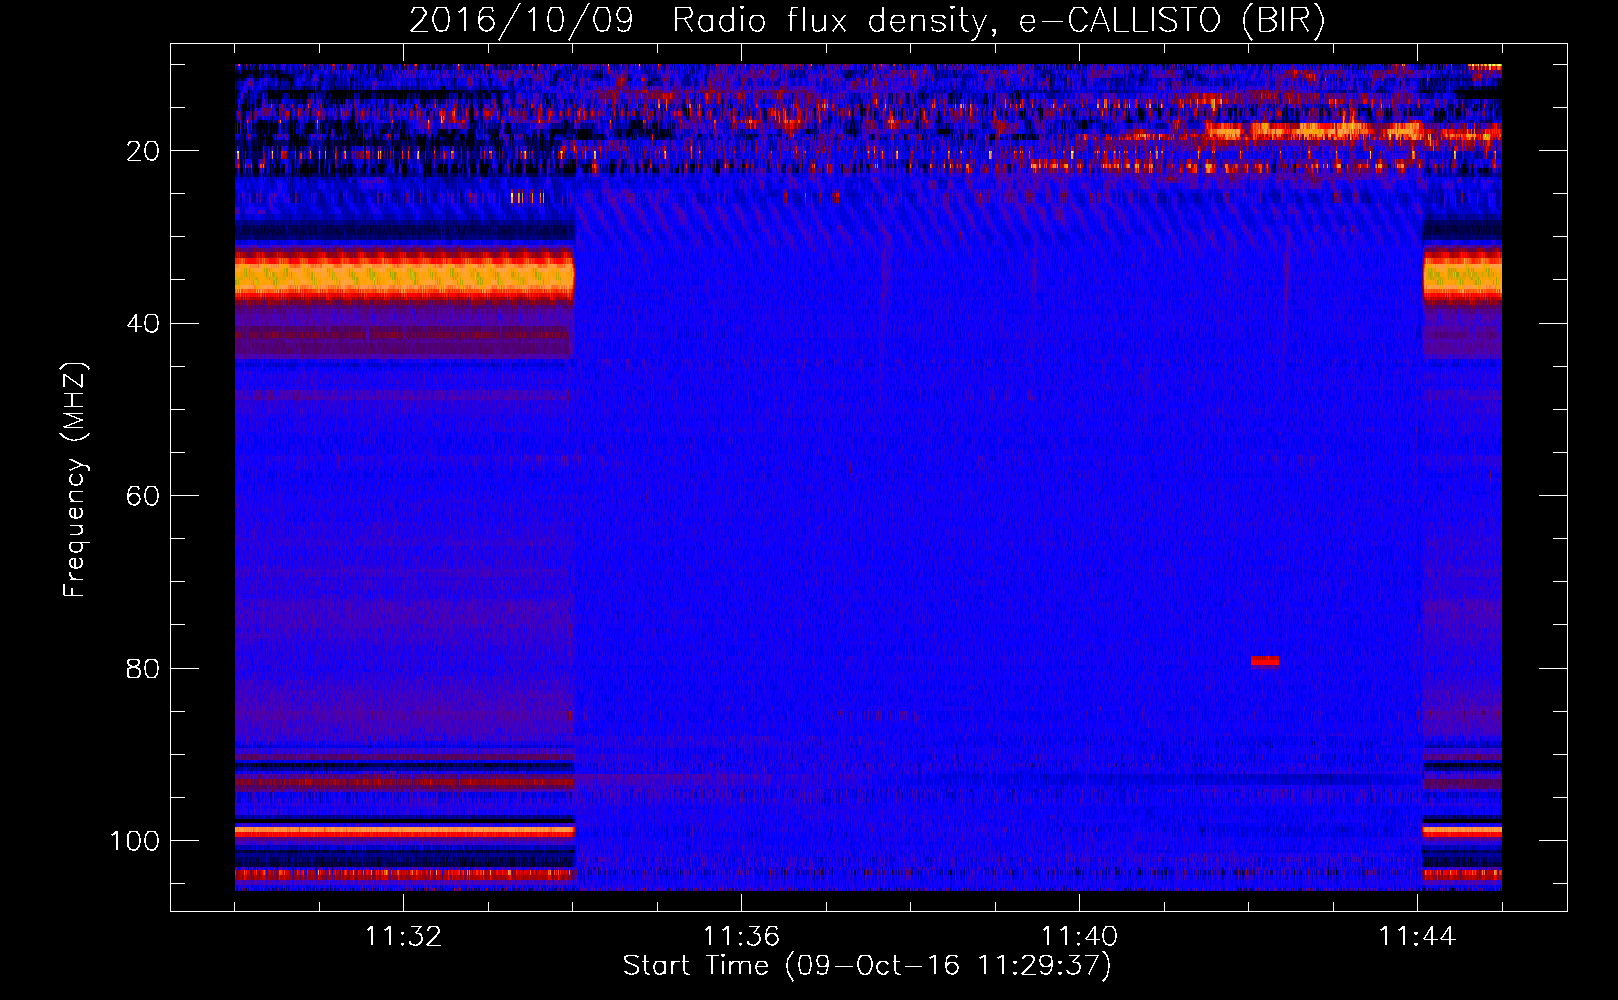Click the 11:40 time tick label
Viewport: 1618px width, 1000px height.
1079,937
